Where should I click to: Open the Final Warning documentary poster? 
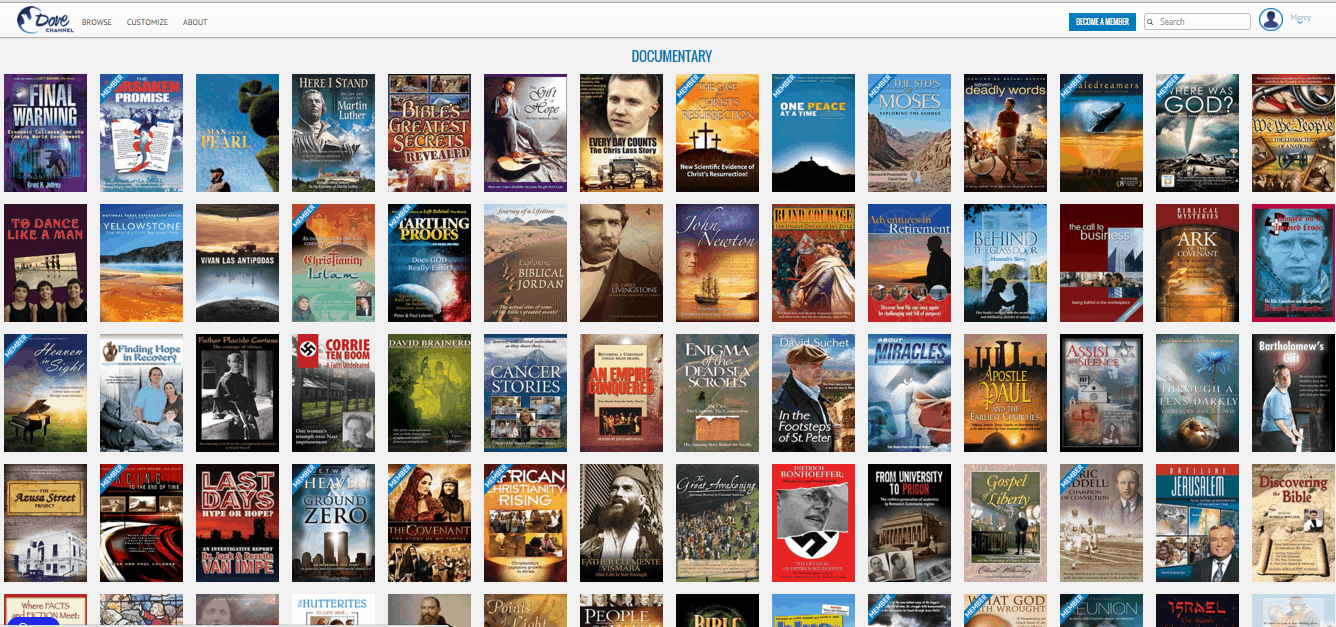[x=45, y=133]
